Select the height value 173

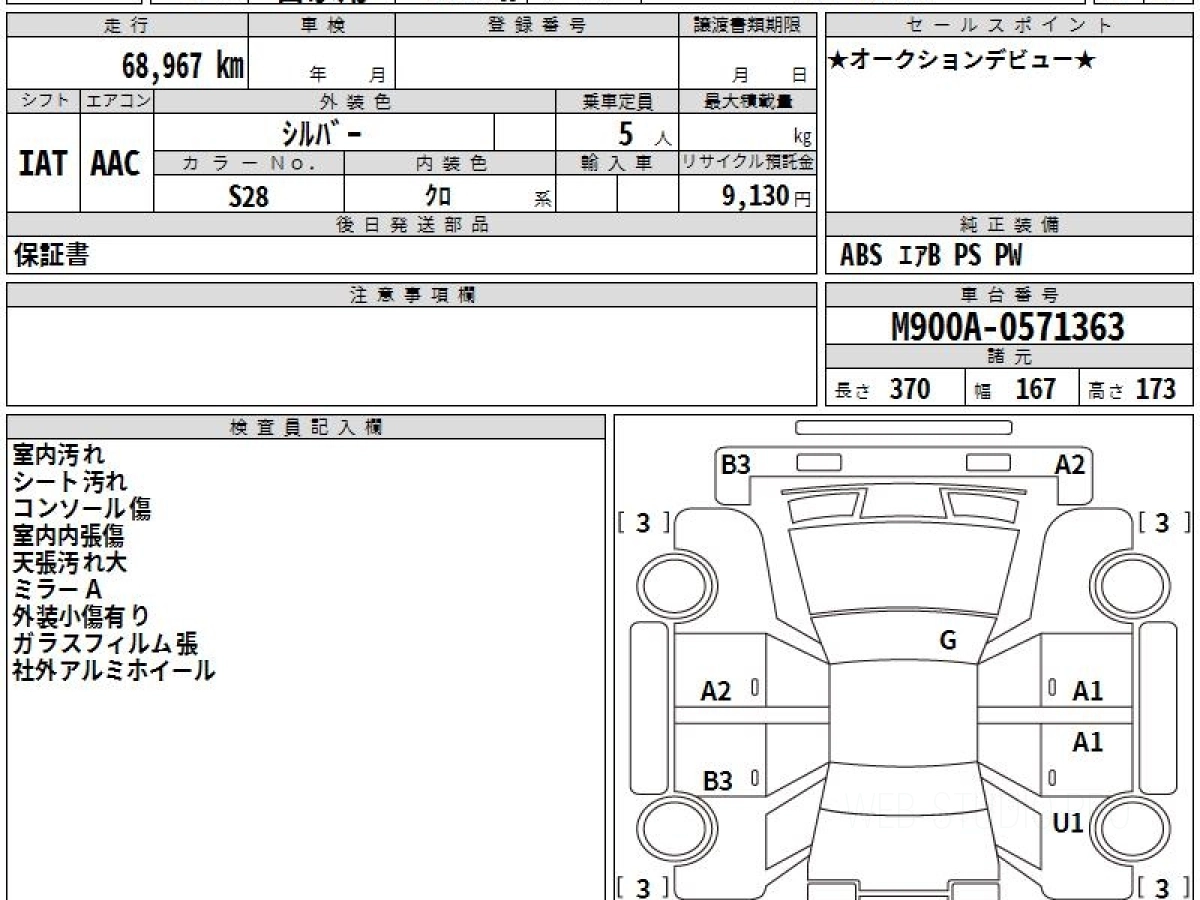[1155, 389]
